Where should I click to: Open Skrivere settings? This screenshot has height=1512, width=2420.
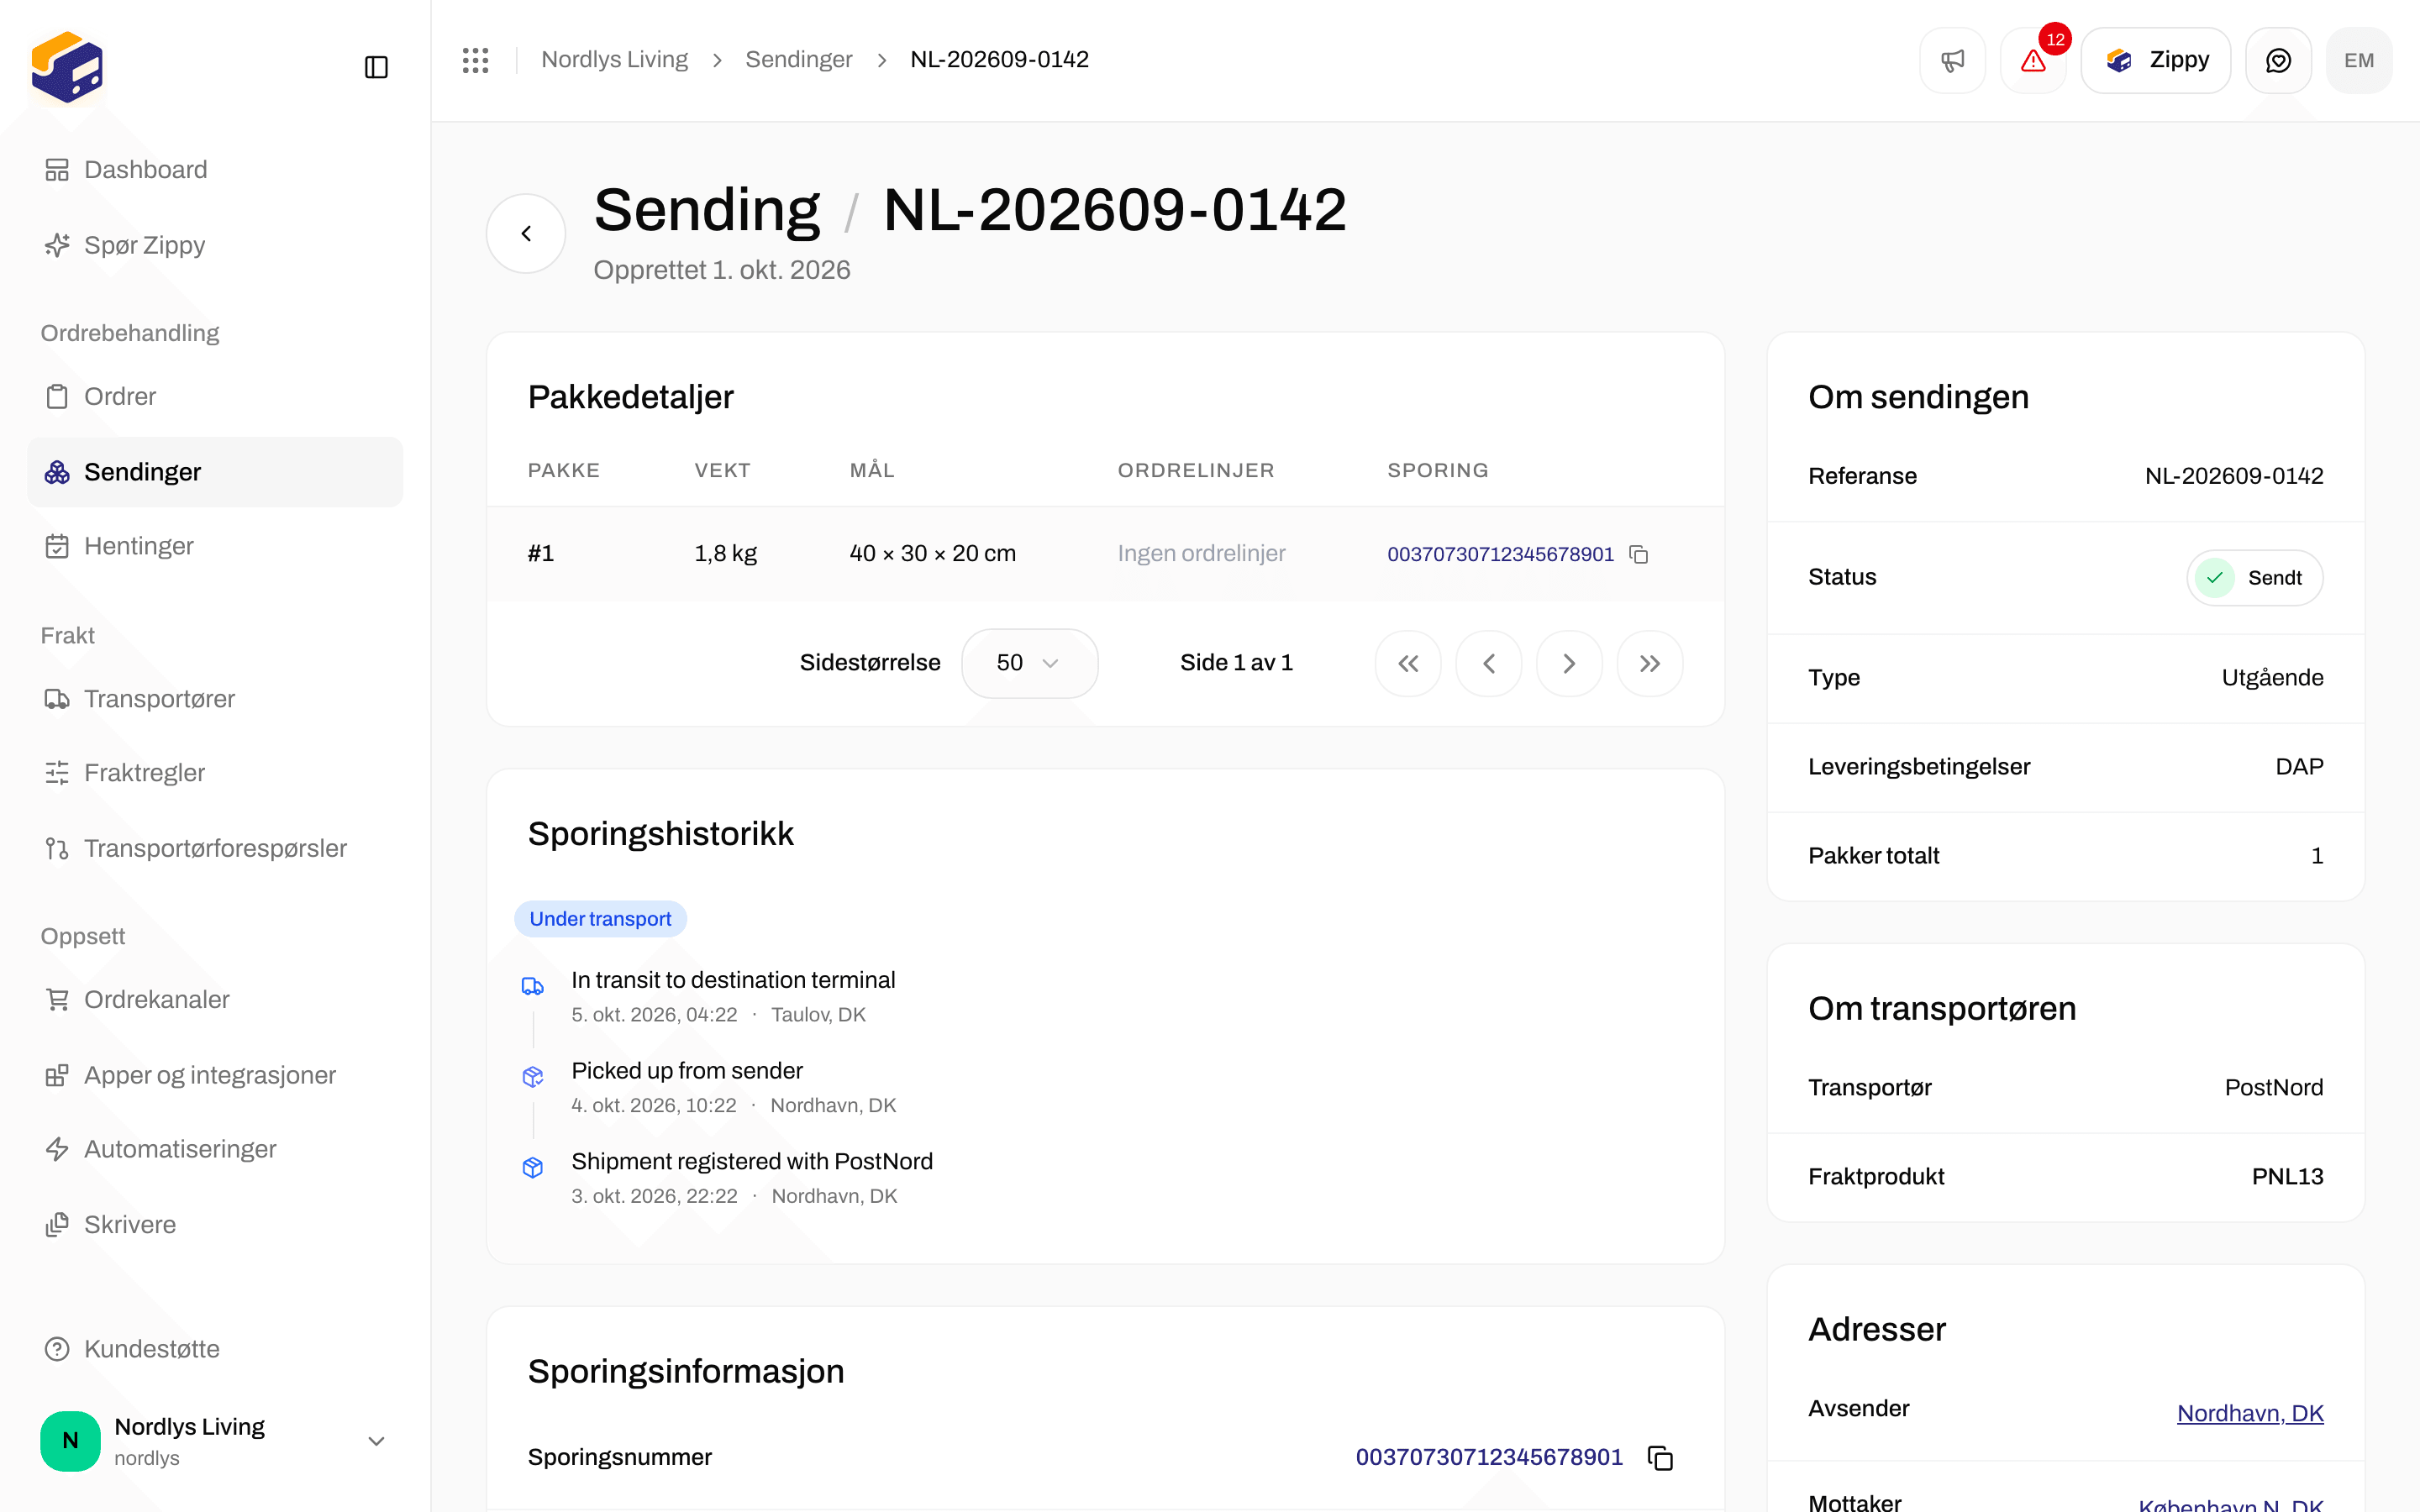pyautogui.click(x=215, y=1225)
